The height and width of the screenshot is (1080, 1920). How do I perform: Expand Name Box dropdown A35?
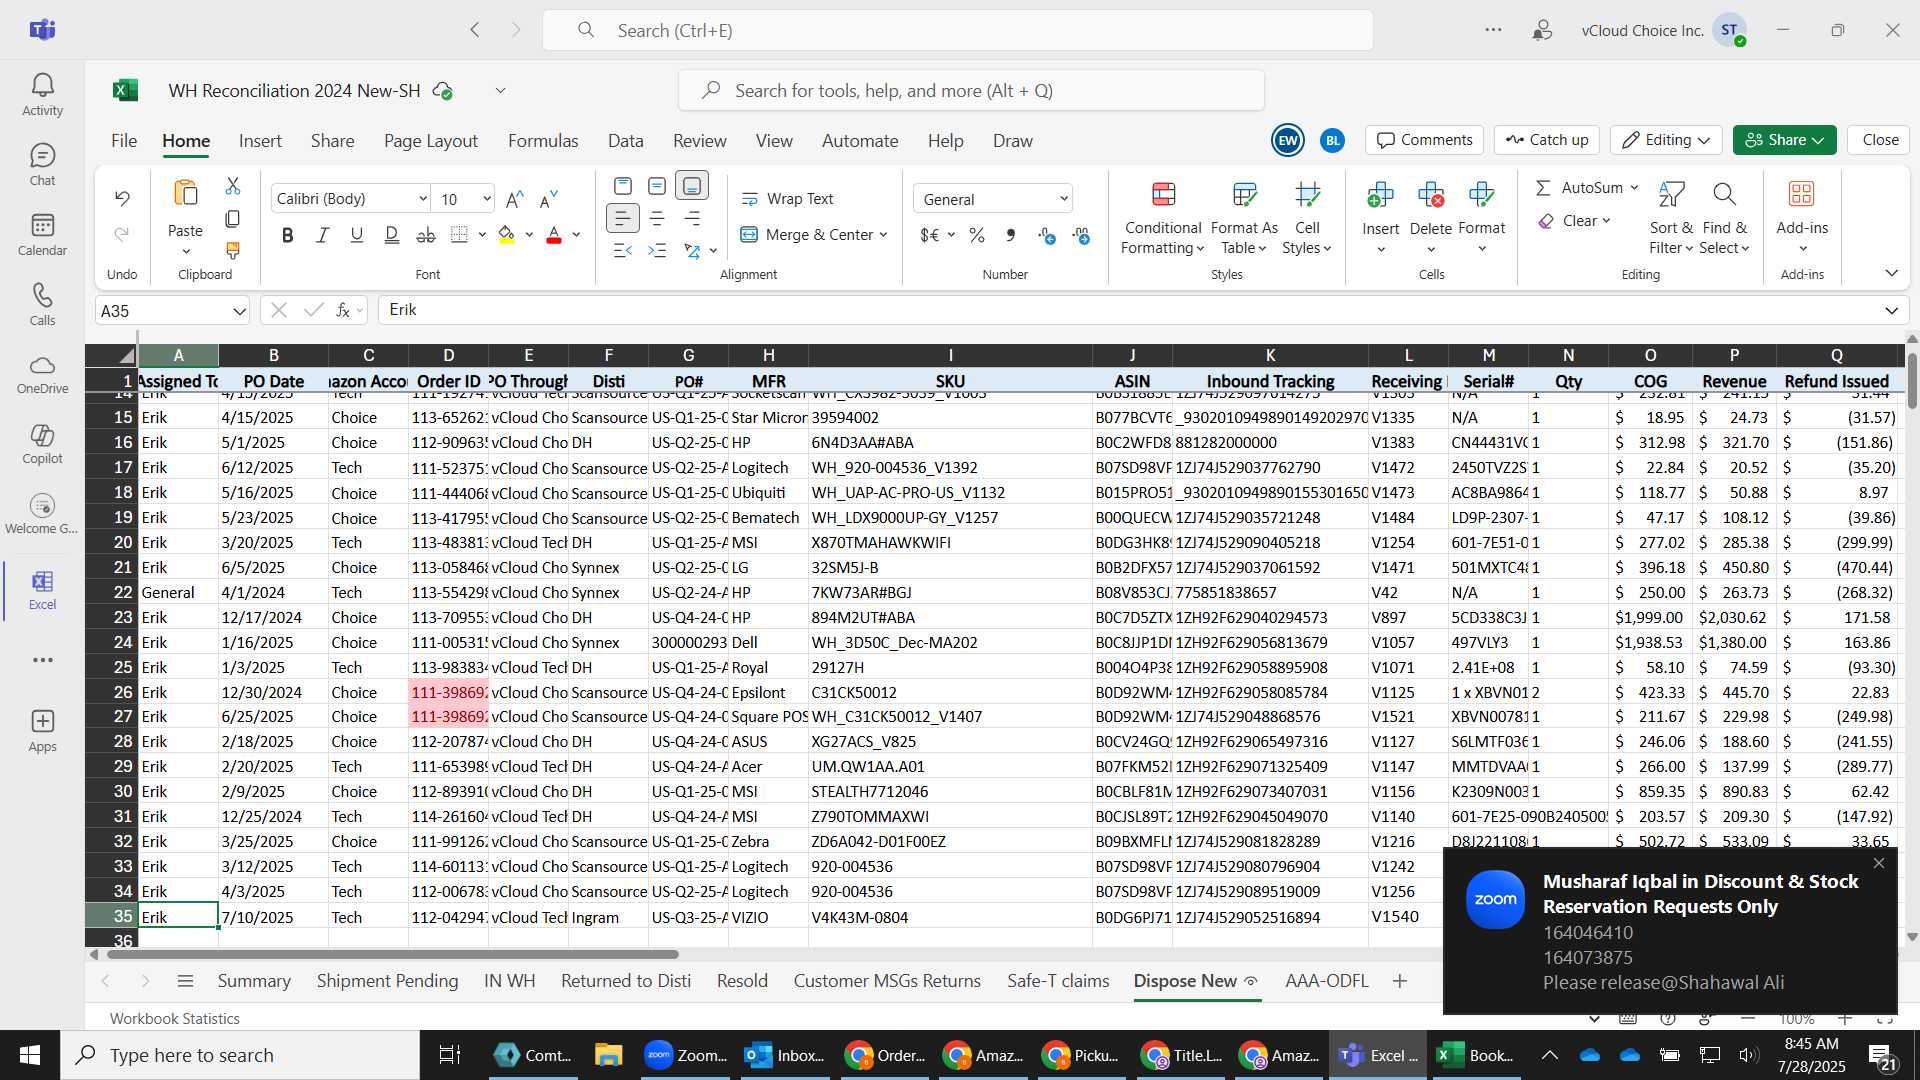click(239, 311)
